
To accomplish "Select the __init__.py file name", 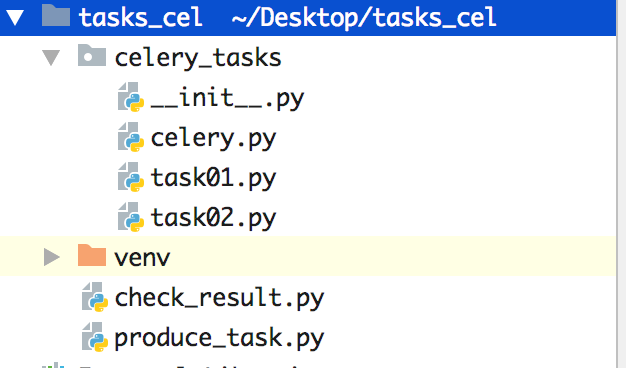I will pos(228,98).
